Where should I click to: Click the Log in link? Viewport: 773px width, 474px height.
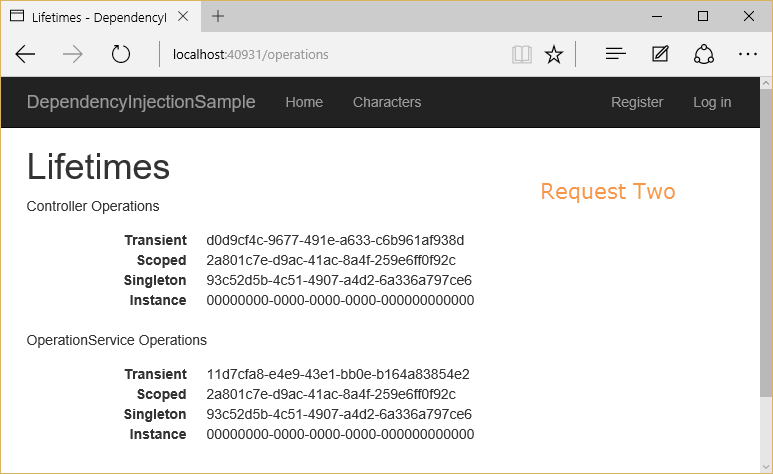tap(712, 102)
